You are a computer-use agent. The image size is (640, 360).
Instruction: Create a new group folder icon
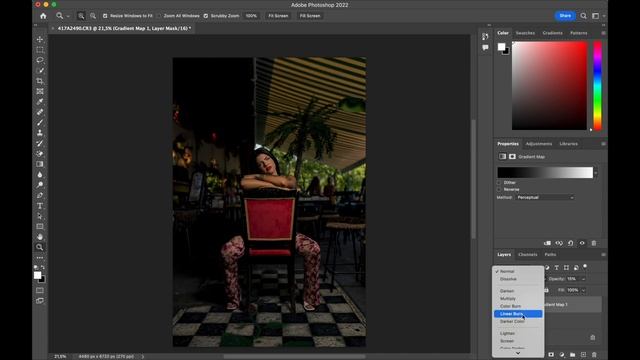pyautogui.click(x=573, y=355)
